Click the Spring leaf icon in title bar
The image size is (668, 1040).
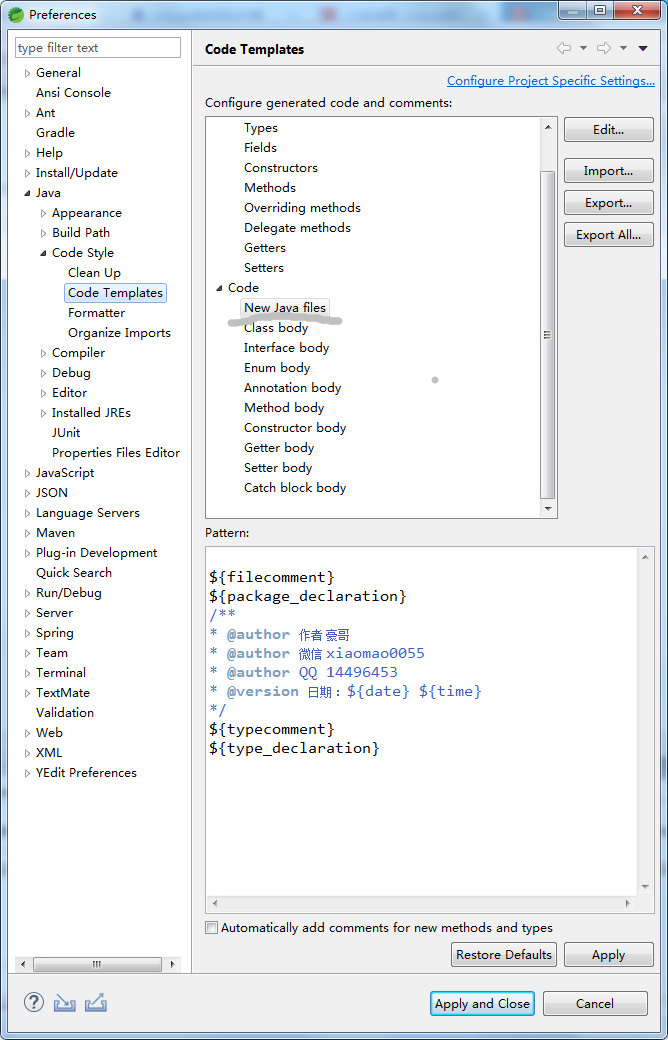(x=15, y=14)
